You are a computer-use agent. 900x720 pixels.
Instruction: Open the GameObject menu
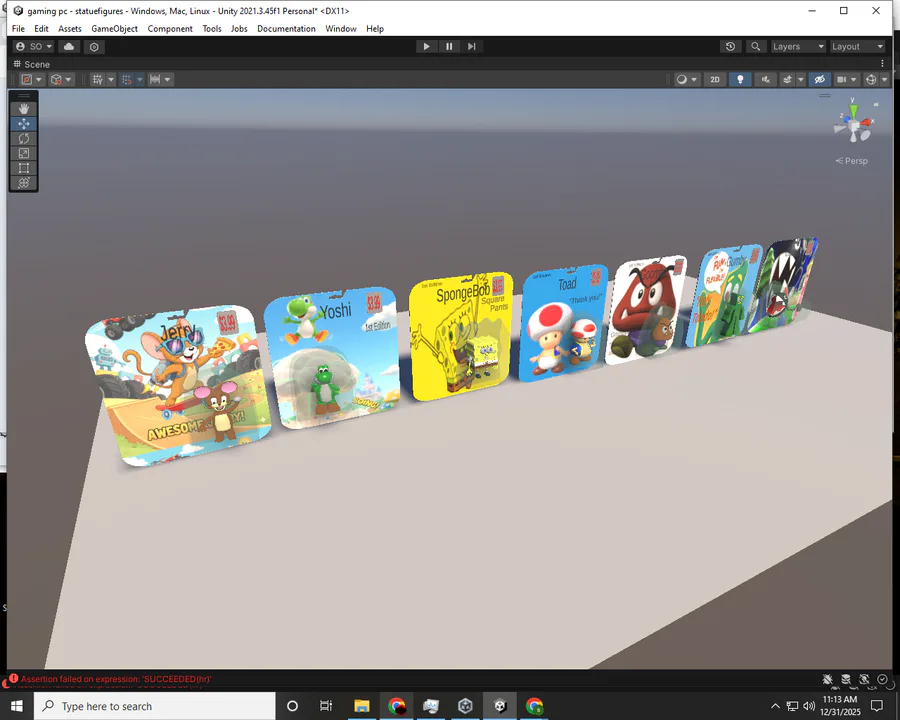(x=115, y=29)
